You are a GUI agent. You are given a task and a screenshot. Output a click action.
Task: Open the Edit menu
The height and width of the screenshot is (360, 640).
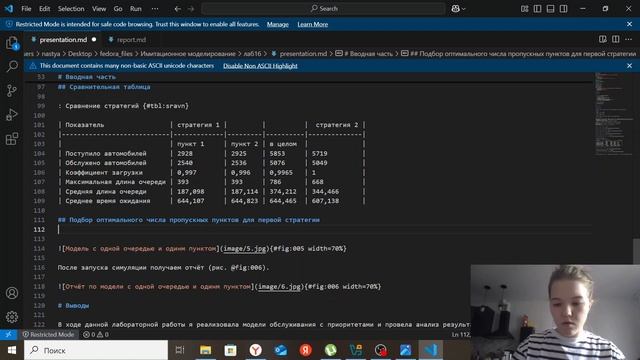pyautogui.click(x=44, y=9)
